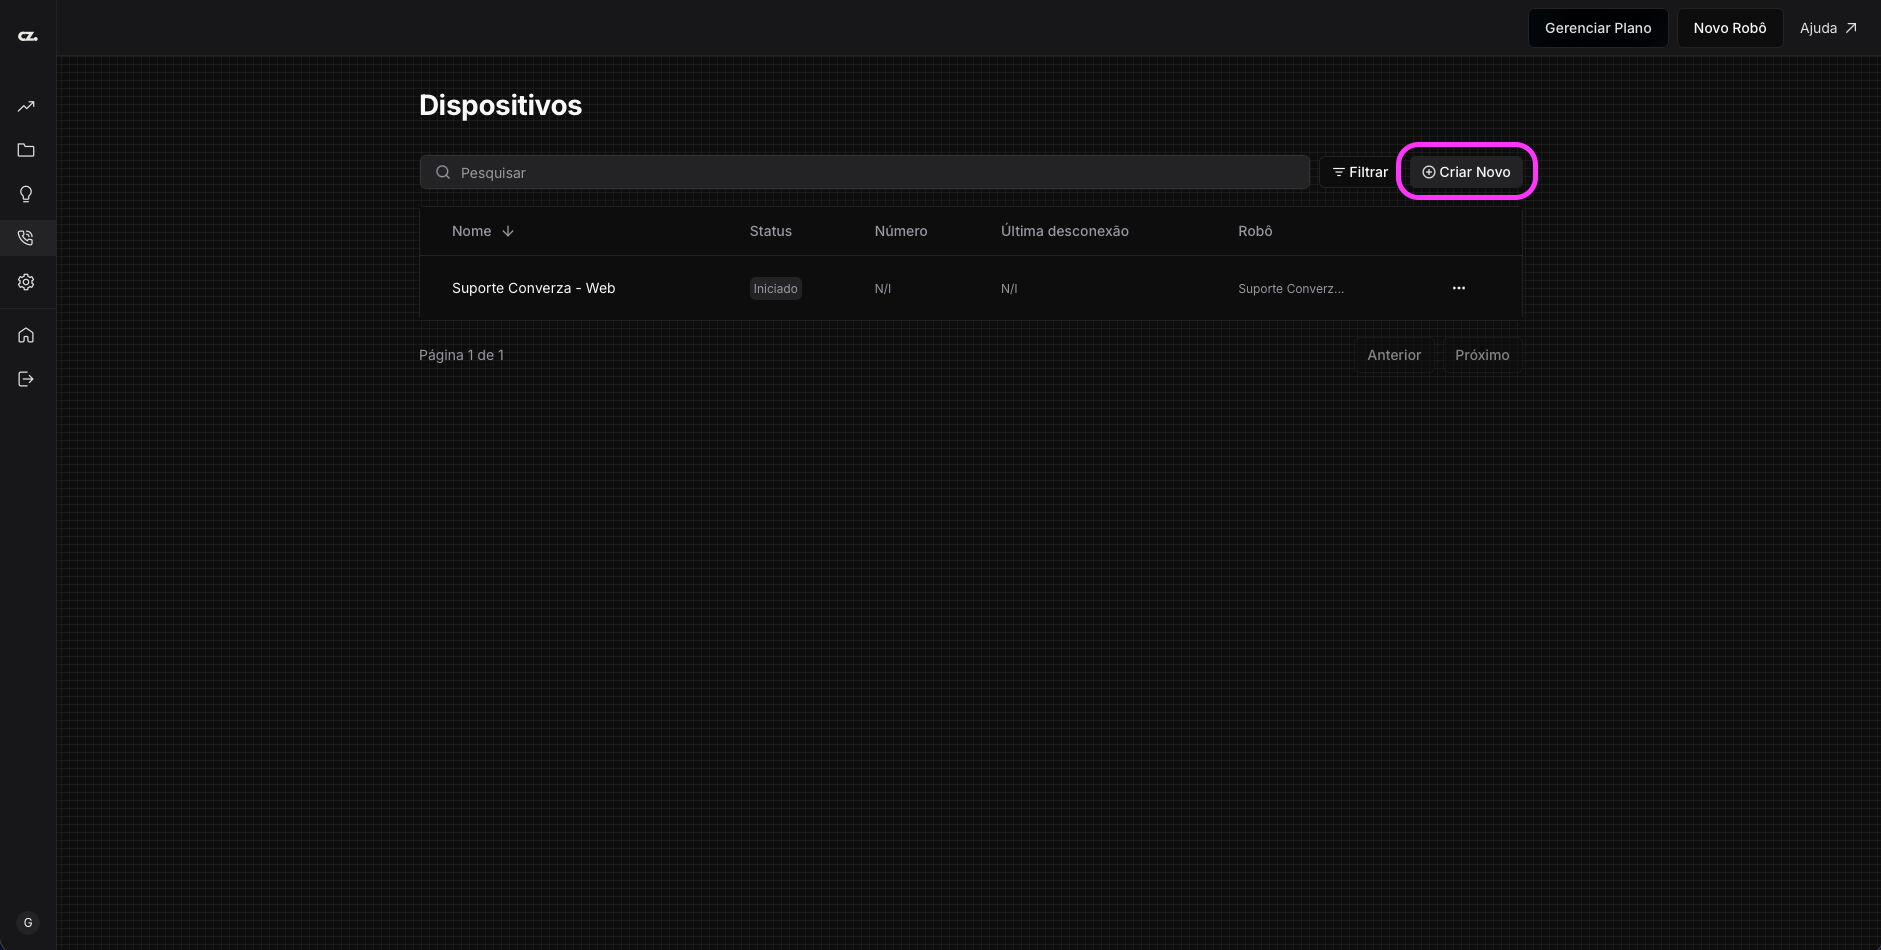Click the Anterior pagination button
Screen dimensions: 1881x950
coord(1394,355)
